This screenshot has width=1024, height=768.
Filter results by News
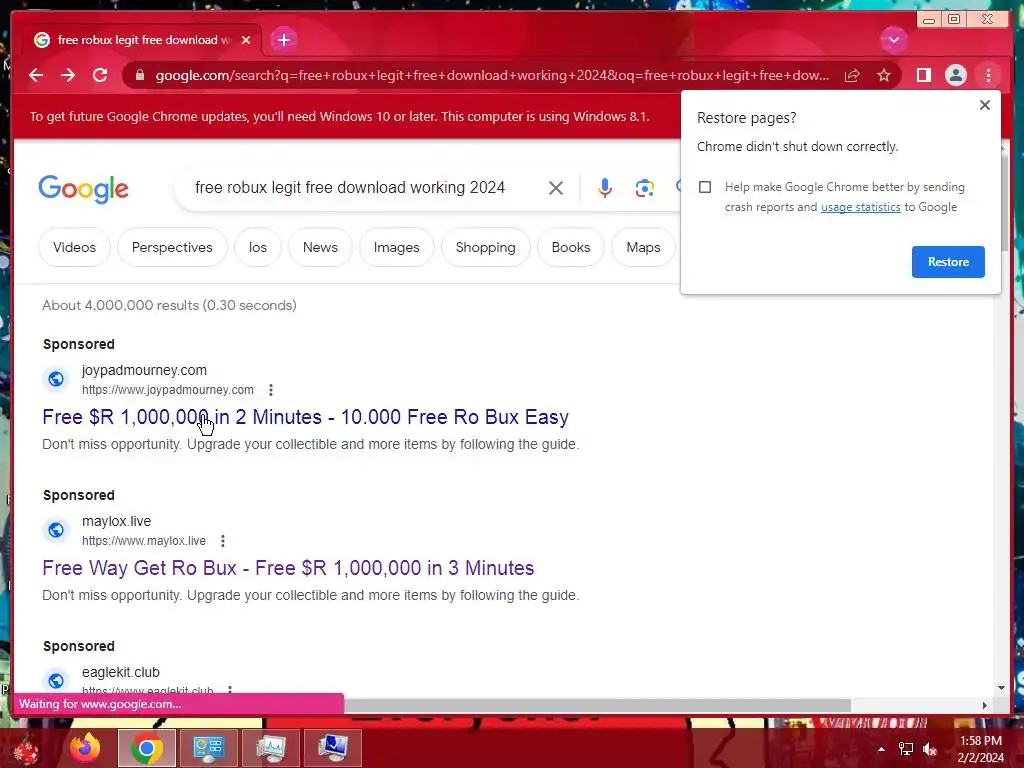(320, 248)
